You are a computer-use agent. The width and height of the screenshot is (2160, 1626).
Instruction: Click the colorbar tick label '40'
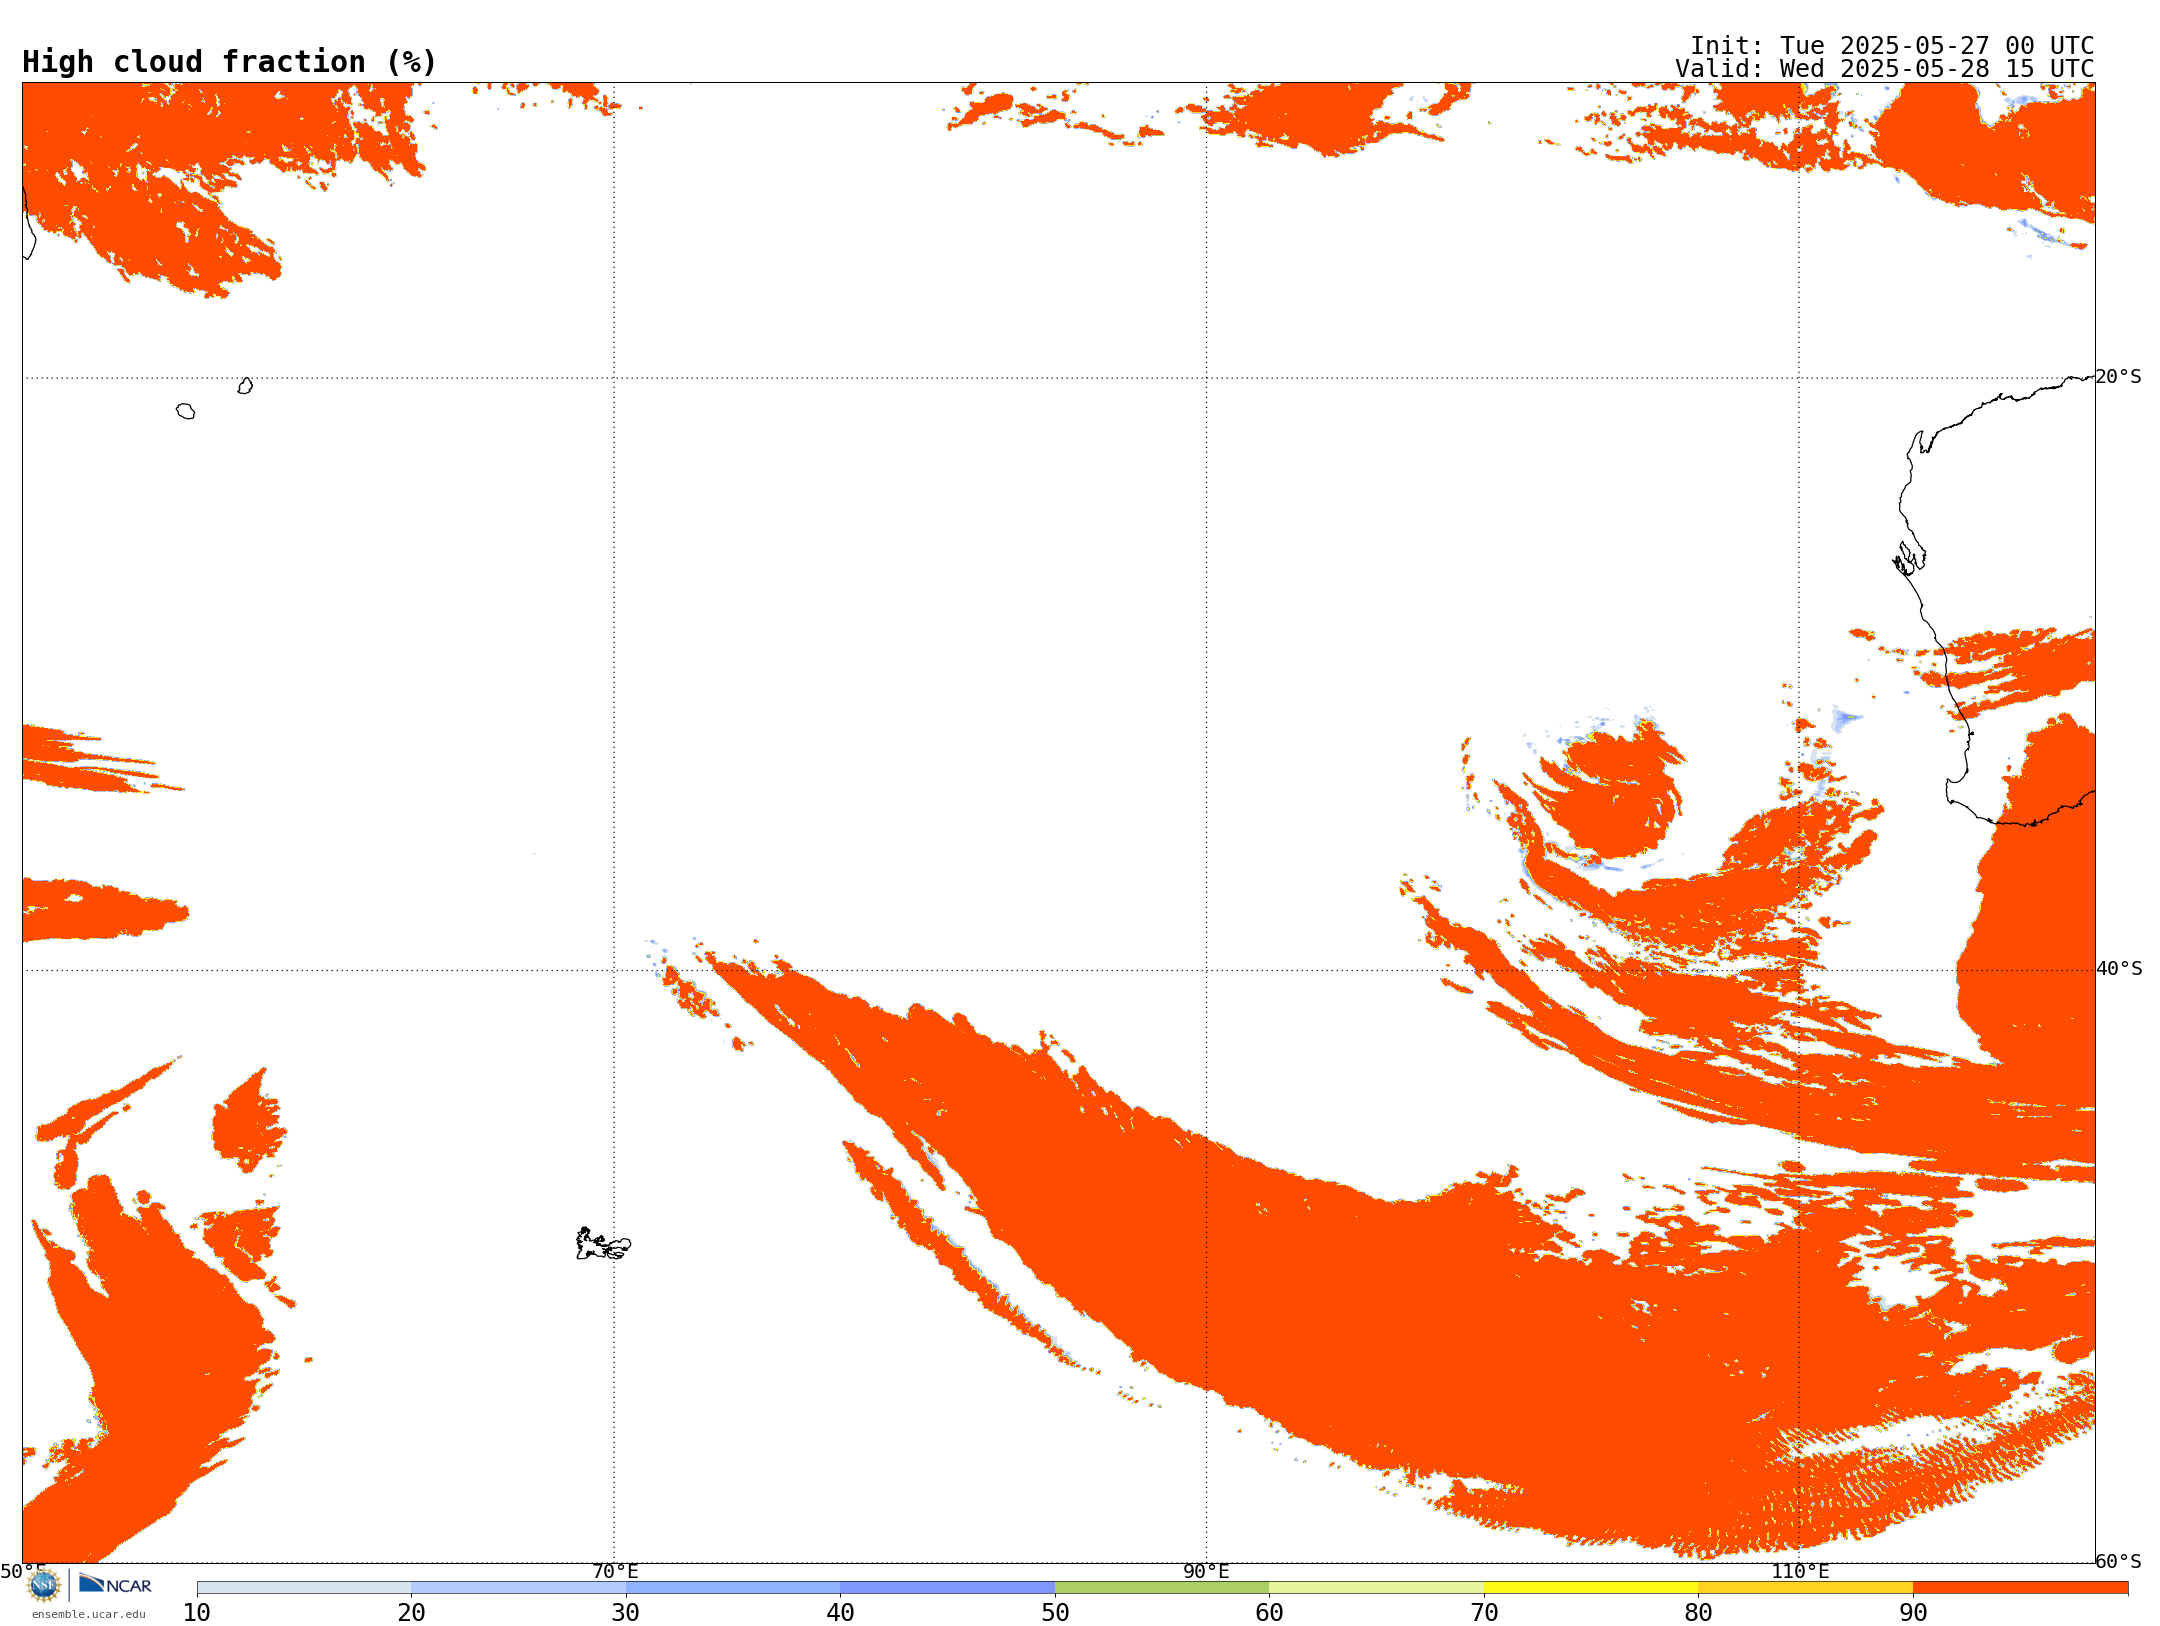click(840, 1612)
